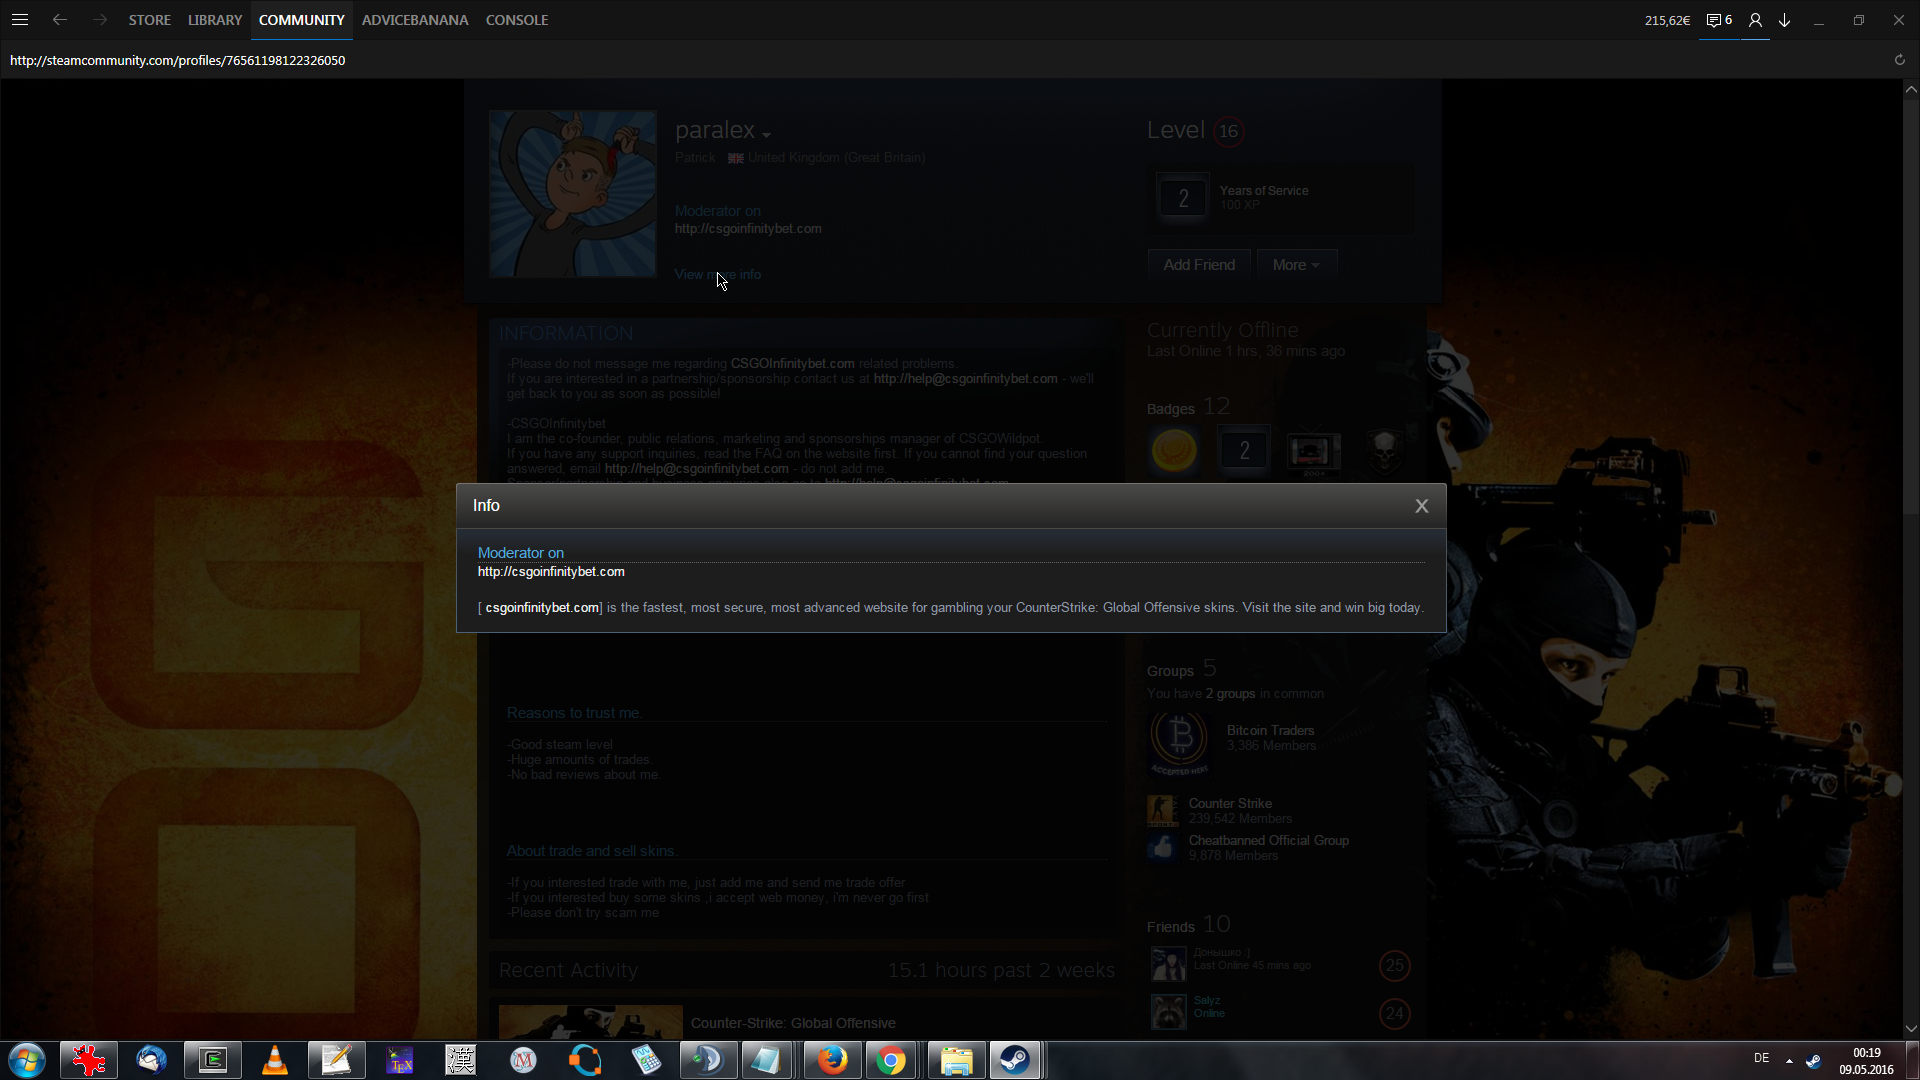This screenshot has width=1920, height=1080.
Task: Select the CONSOLE menu item
Action: point(517,20)
